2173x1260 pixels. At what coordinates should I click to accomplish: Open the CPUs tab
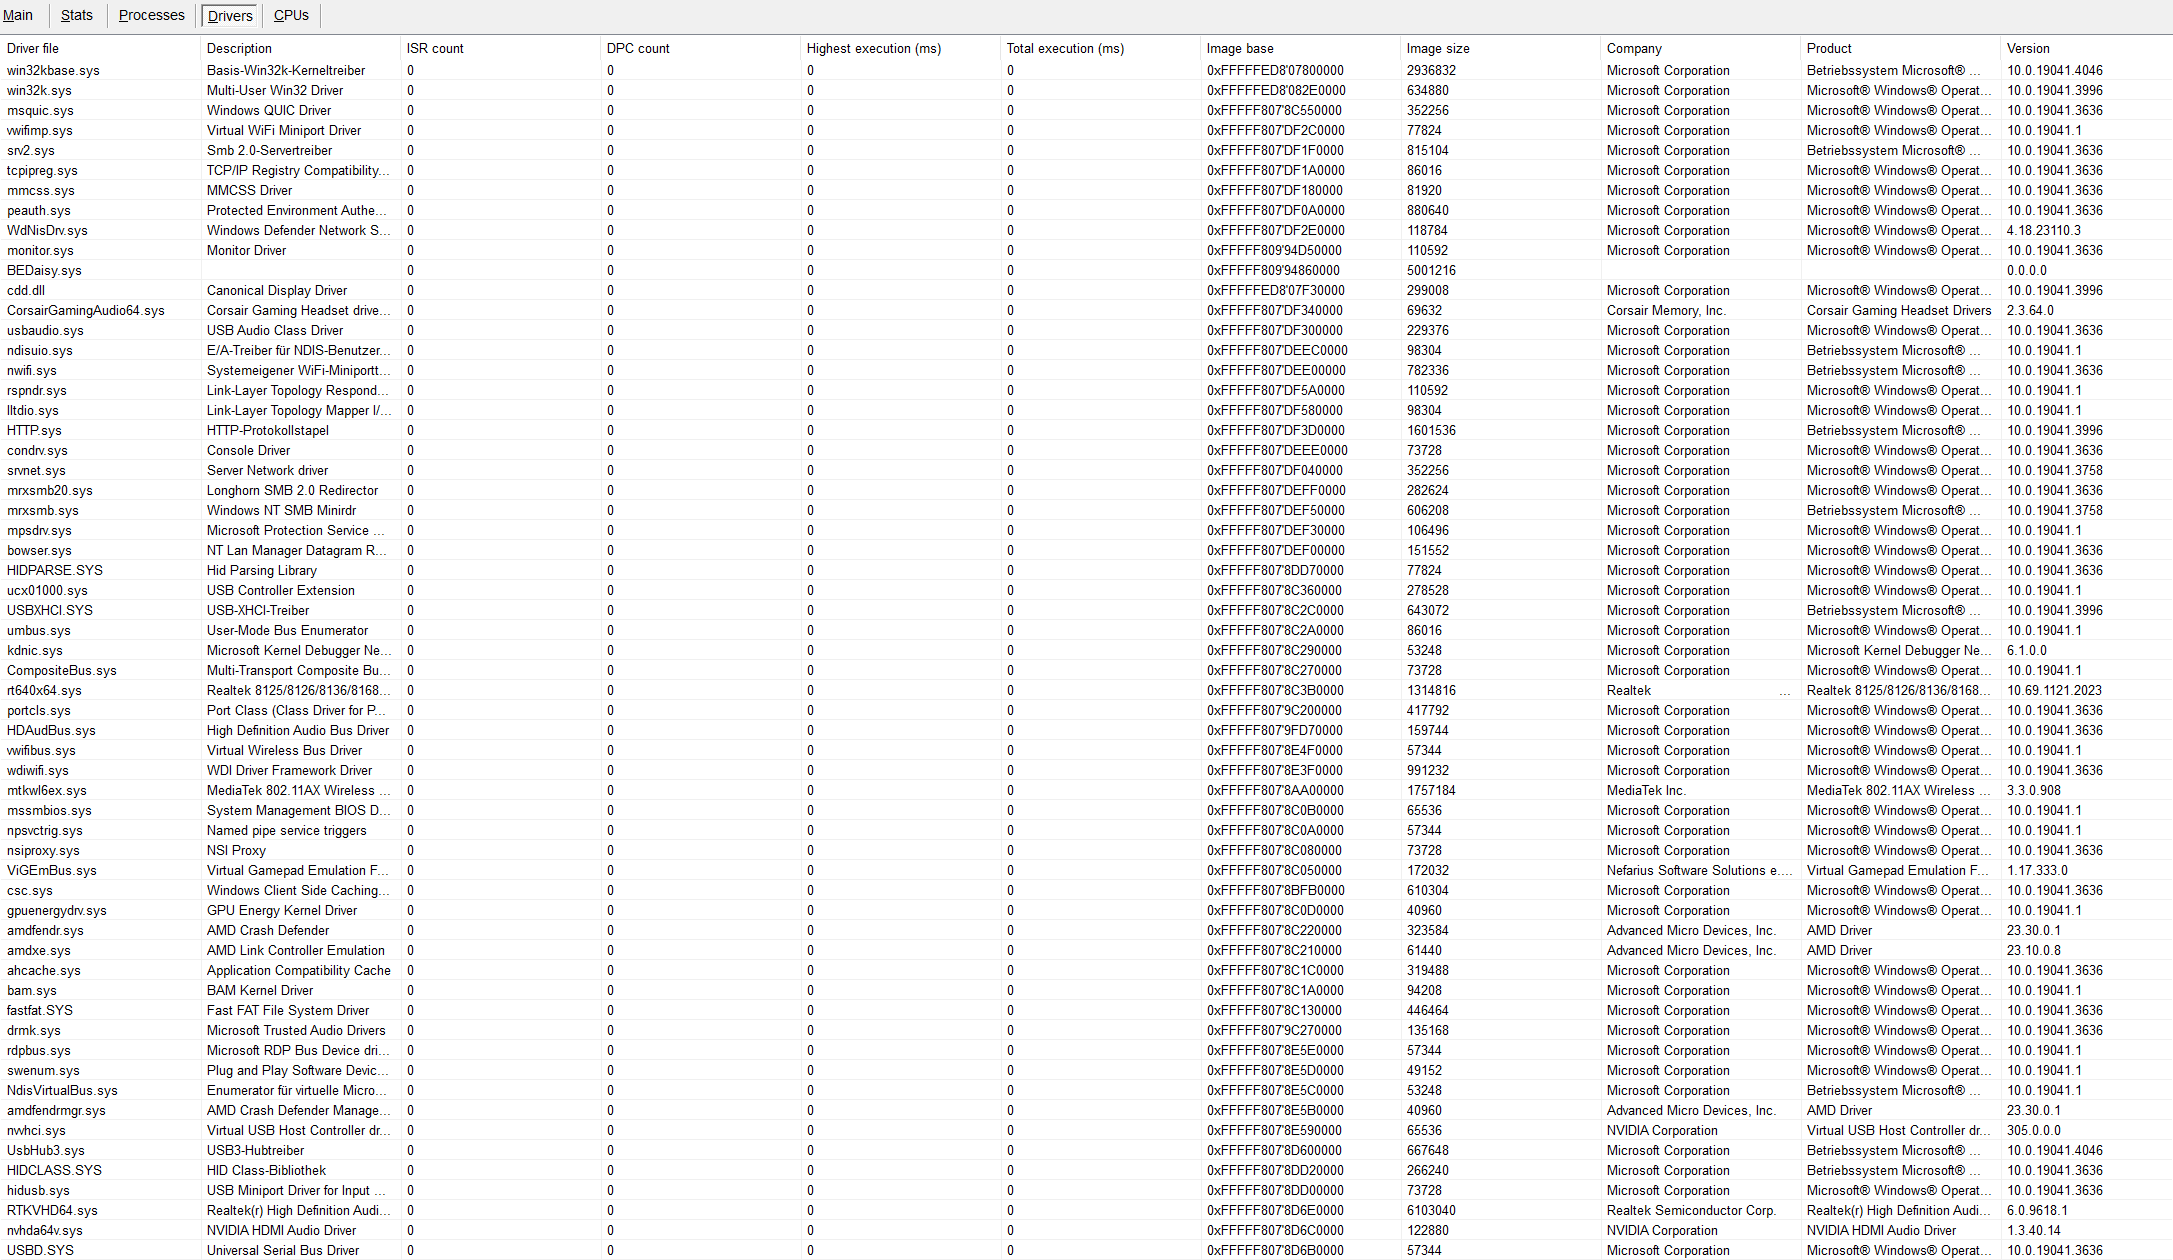[x=291, y=15]
